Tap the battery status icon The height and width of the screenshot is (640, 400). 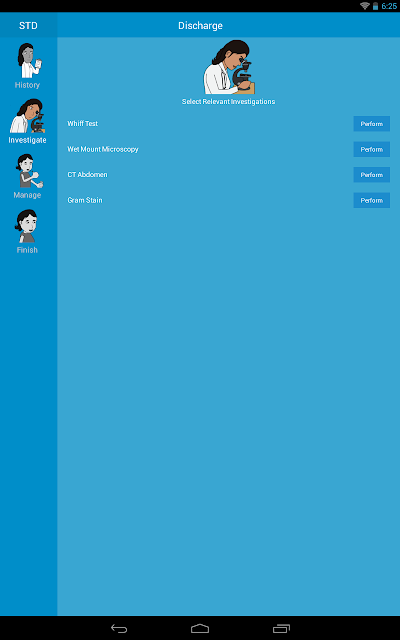point(375,6)
